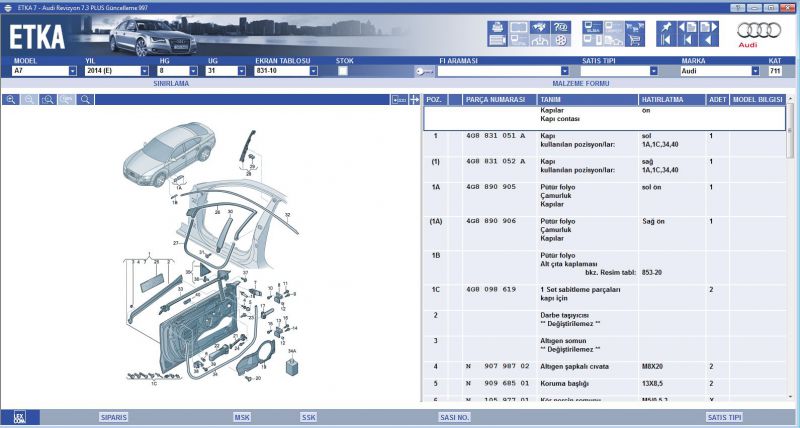Switch to the SINIRLAMA tab

pos(171,83)
